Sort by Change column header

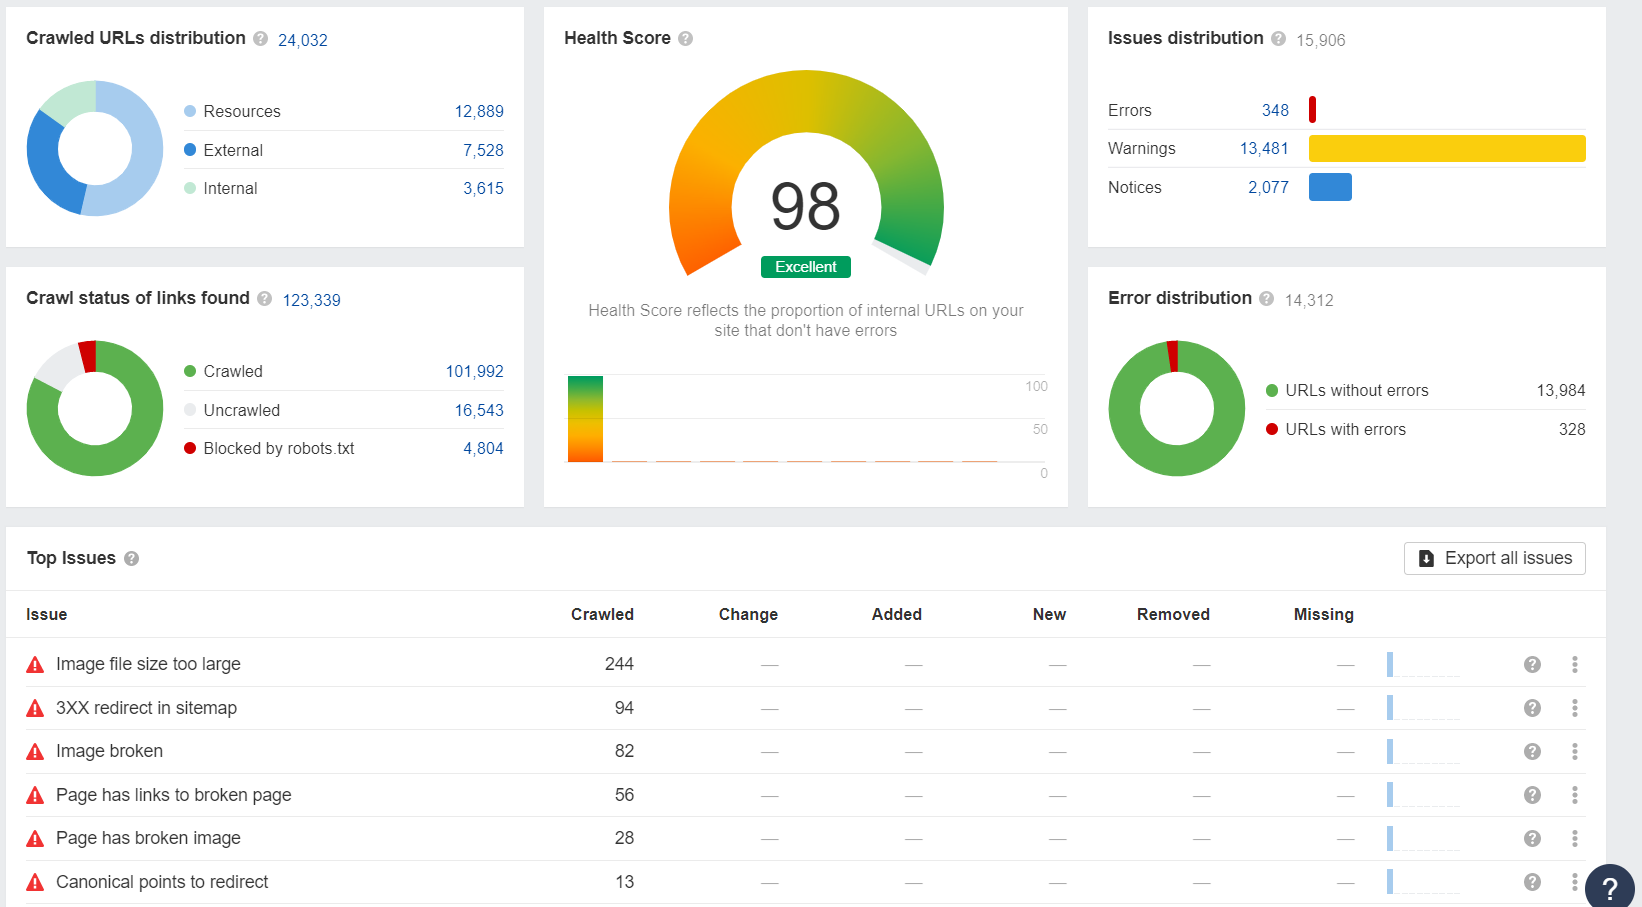748,614
